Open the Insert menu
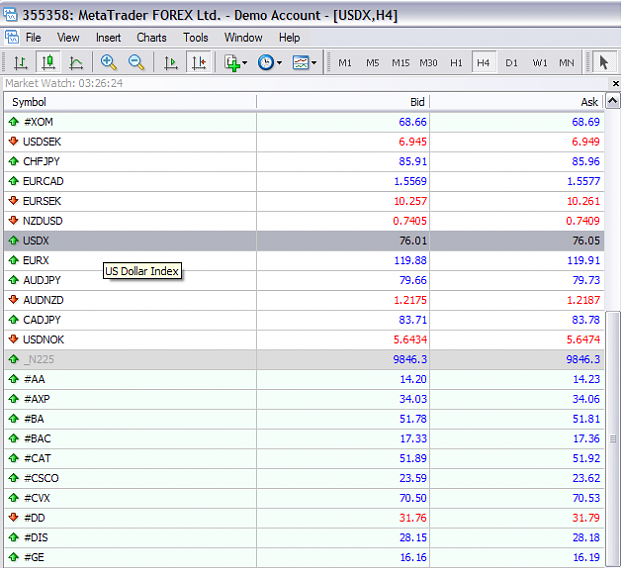 point(108,37)
